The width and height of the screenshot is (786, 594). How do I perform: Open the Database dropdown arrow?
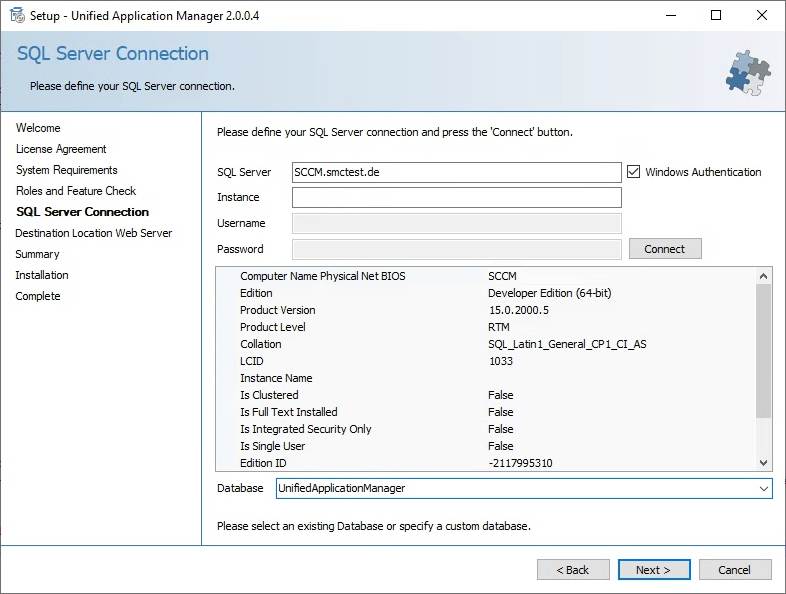point(763,489)
